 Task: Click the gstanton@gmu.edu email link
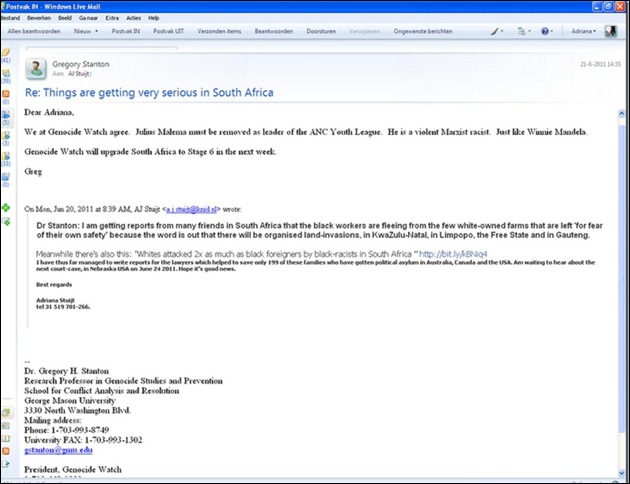coord(58,450)
